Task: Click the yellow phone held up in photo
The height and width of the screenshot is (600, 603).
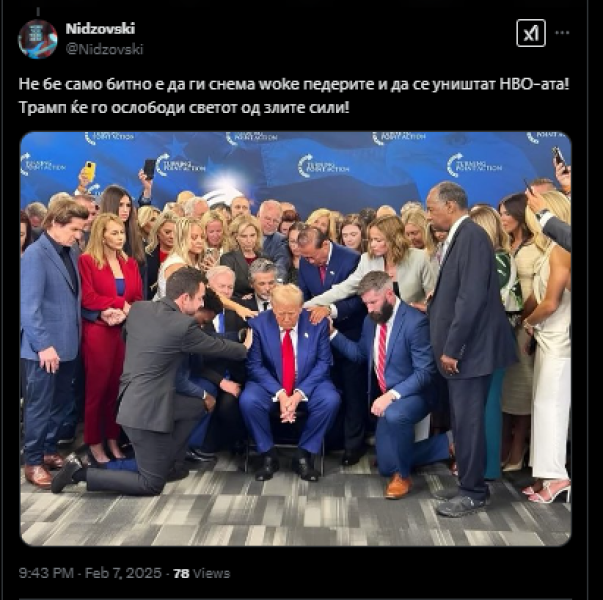Action: (89, 171)
